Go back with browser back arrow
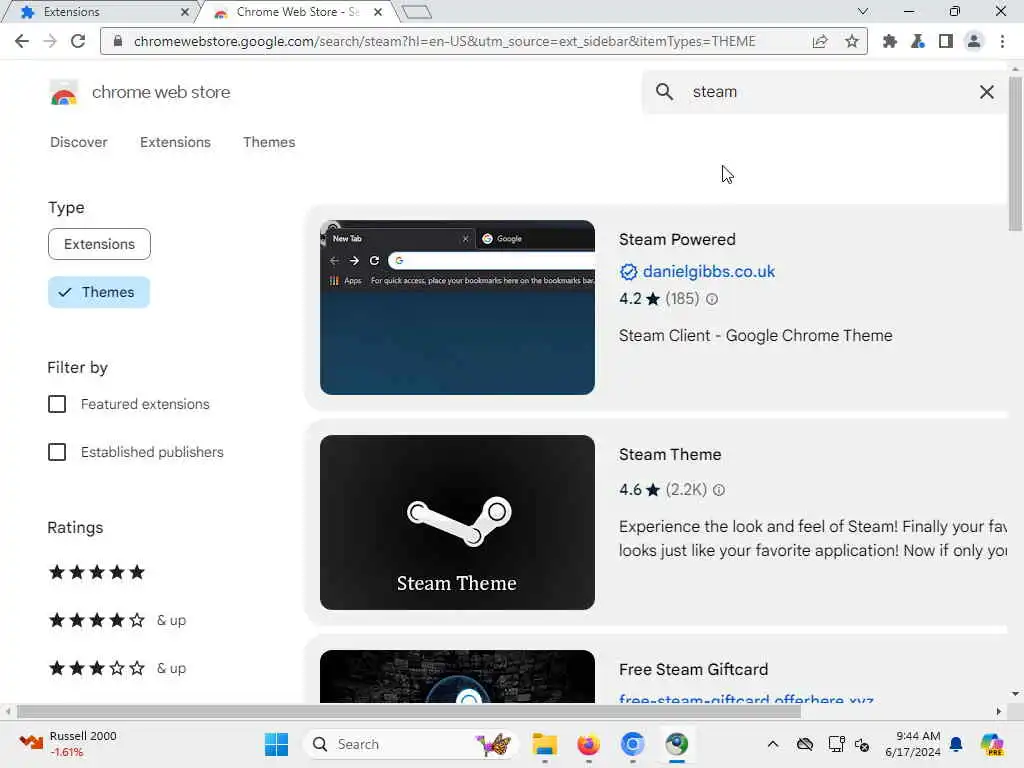The height and width of the screenshot is (768, 1024). tap(22, 41)
